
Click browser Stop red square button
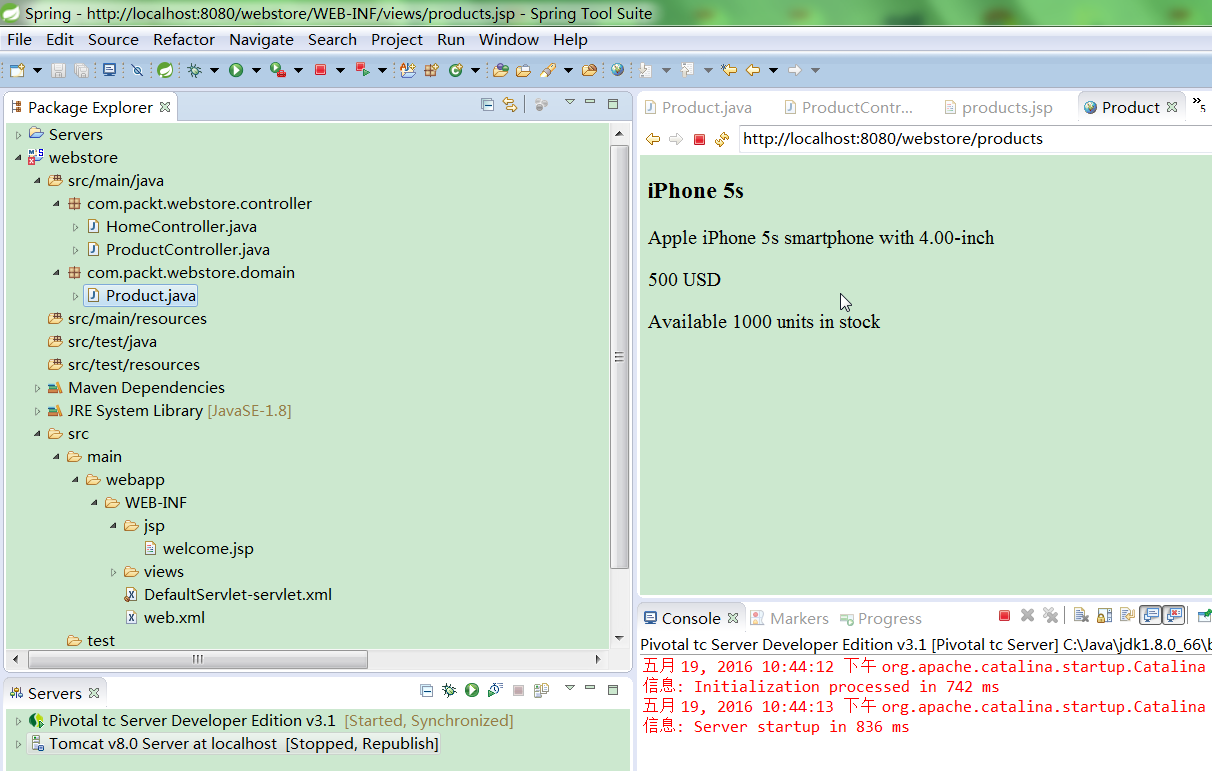pos(699,139)
